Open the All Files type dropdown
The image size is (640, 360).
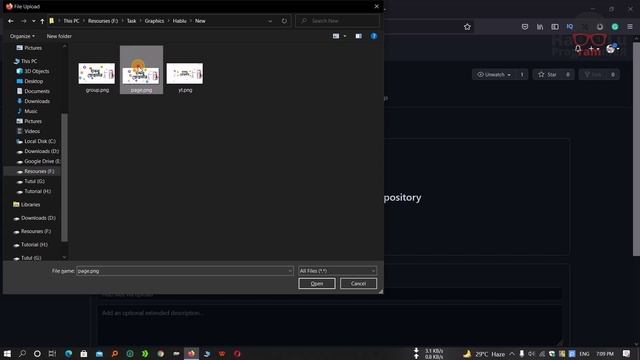pos(338,271)
